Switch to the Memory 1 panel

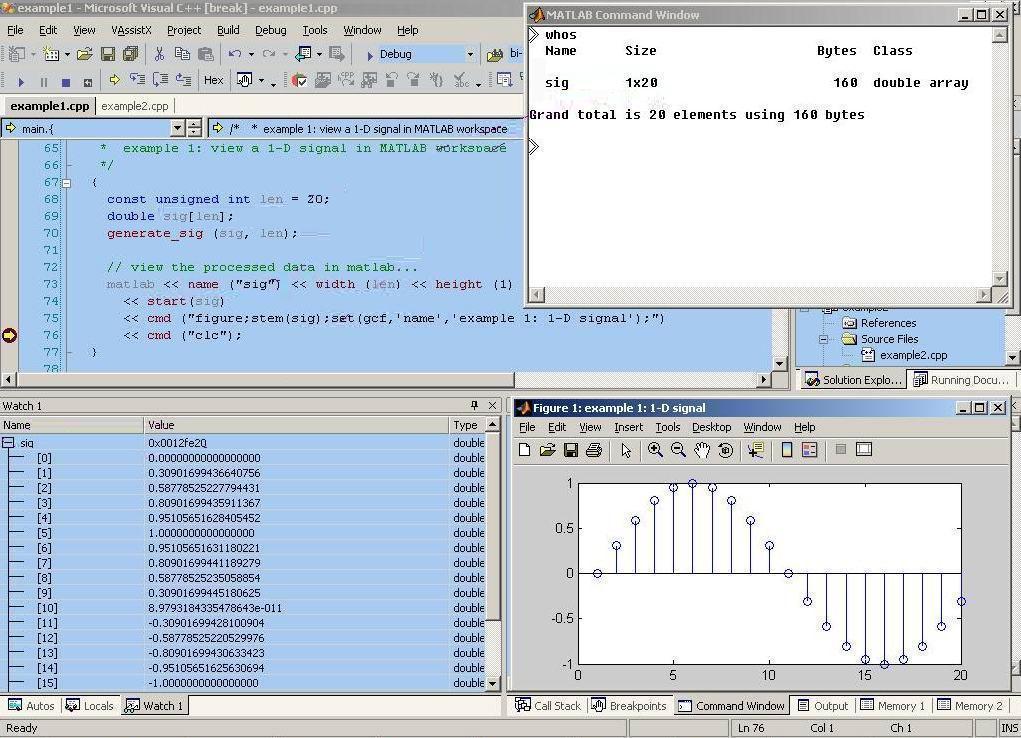click(893, 705)
